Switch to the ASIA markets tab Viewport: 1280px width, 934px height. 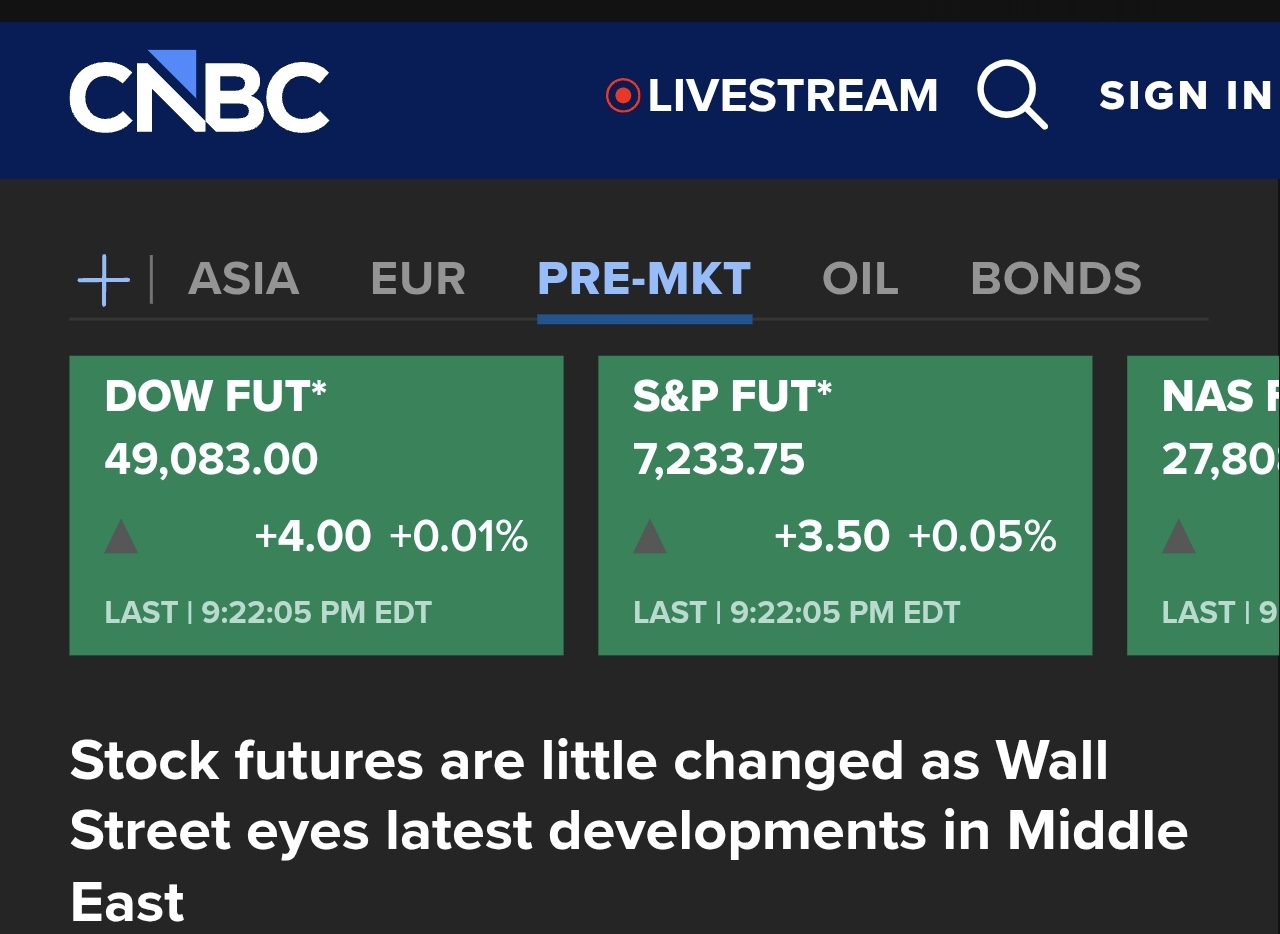[244, 279]
